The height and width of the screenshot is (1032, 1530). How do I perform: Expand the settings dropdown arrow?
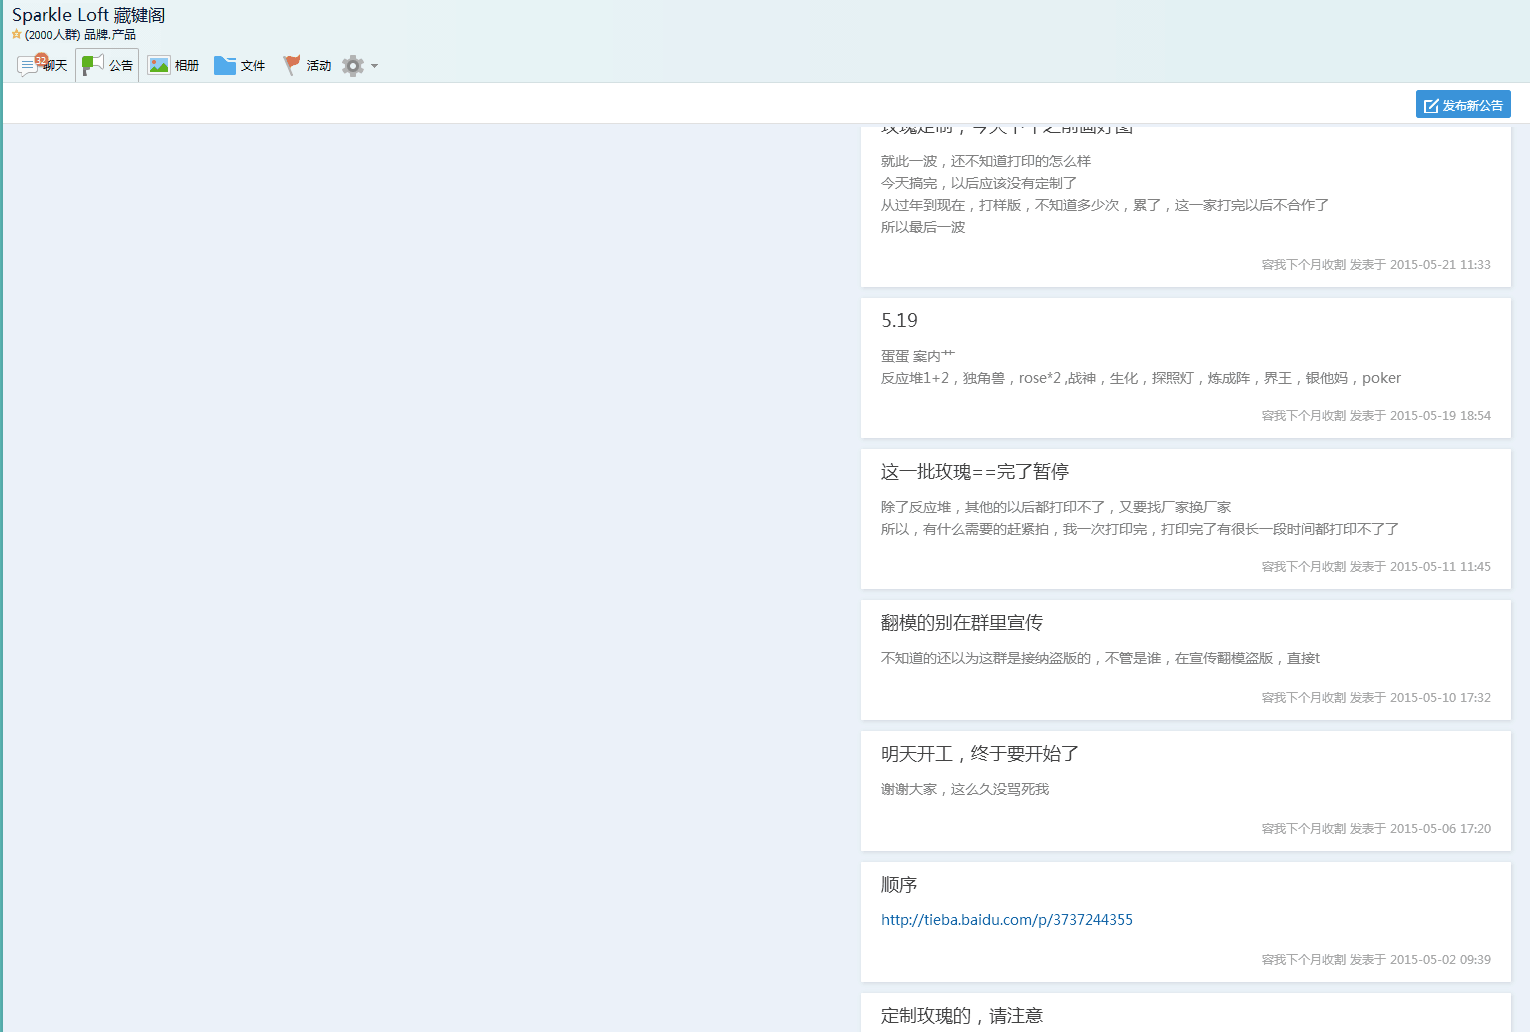(375, 66)
